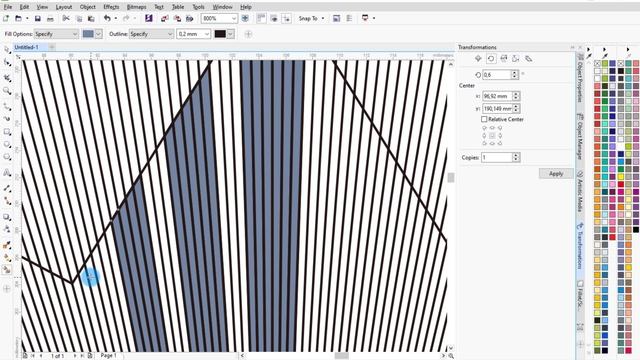Open the outline color picker dropdown
The height and width of the screenshot is (360, 640).
(x=231, y=34)
